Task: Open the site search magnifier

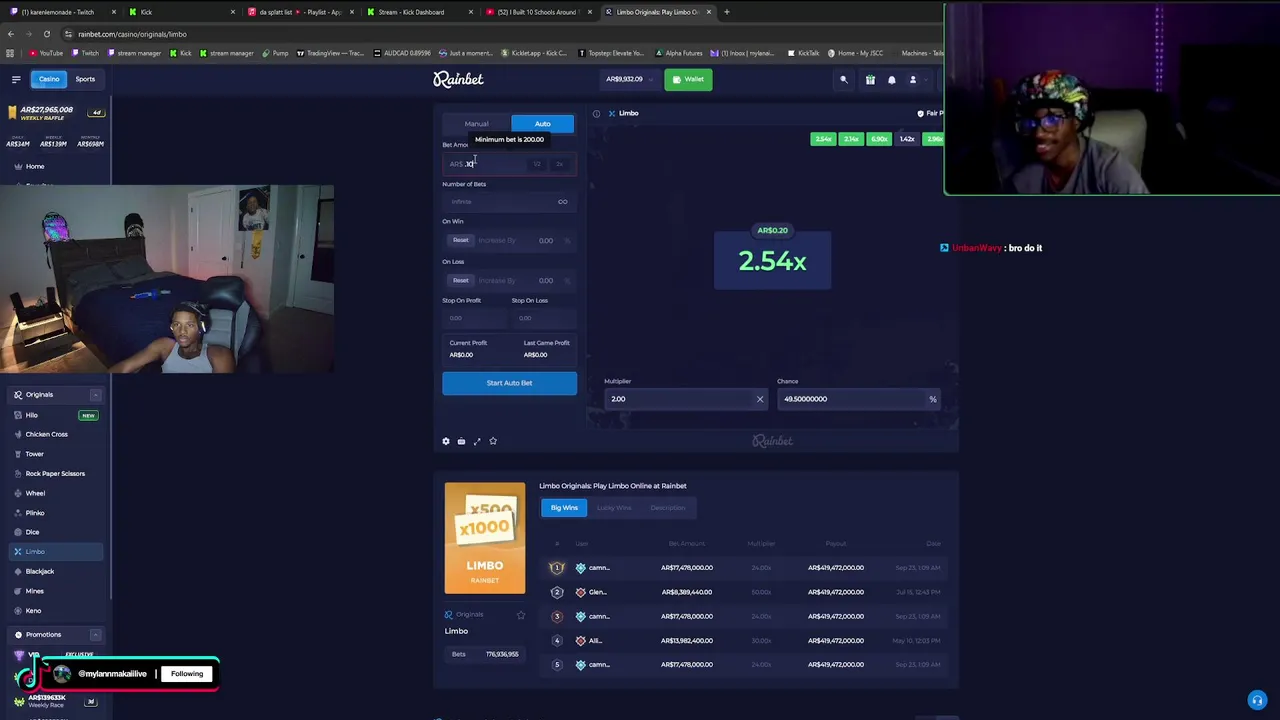Action: pyautogui.click(x=843, y=79)
